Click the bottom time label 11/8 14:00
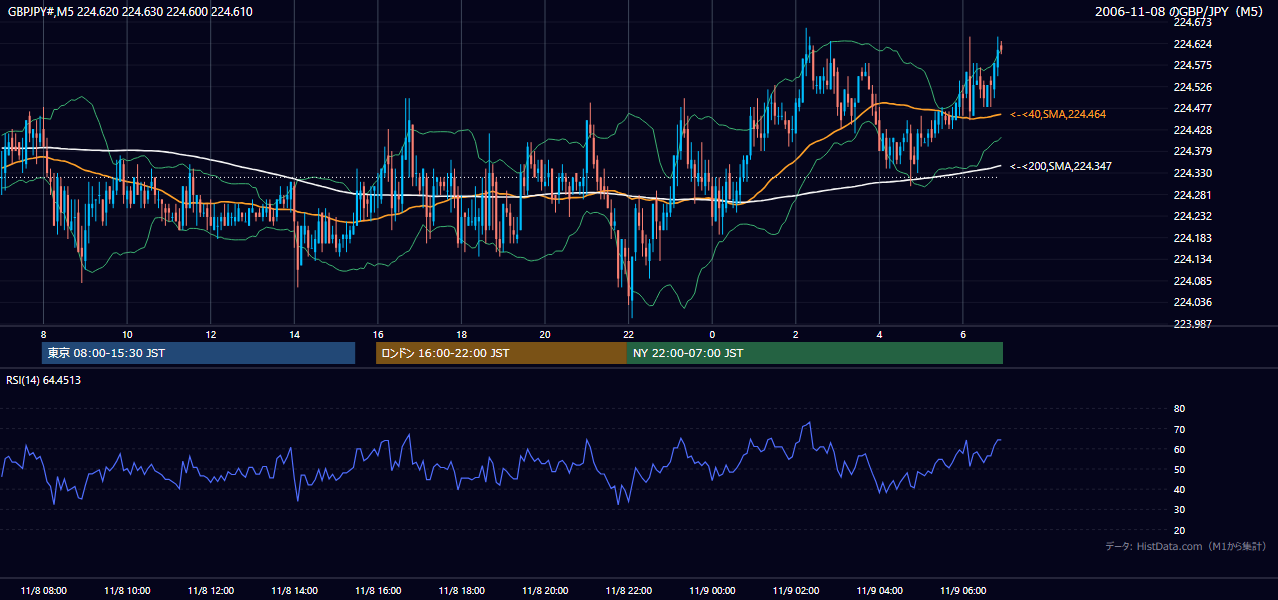This screenshot has height=600, width=1278. pos(294,591)
